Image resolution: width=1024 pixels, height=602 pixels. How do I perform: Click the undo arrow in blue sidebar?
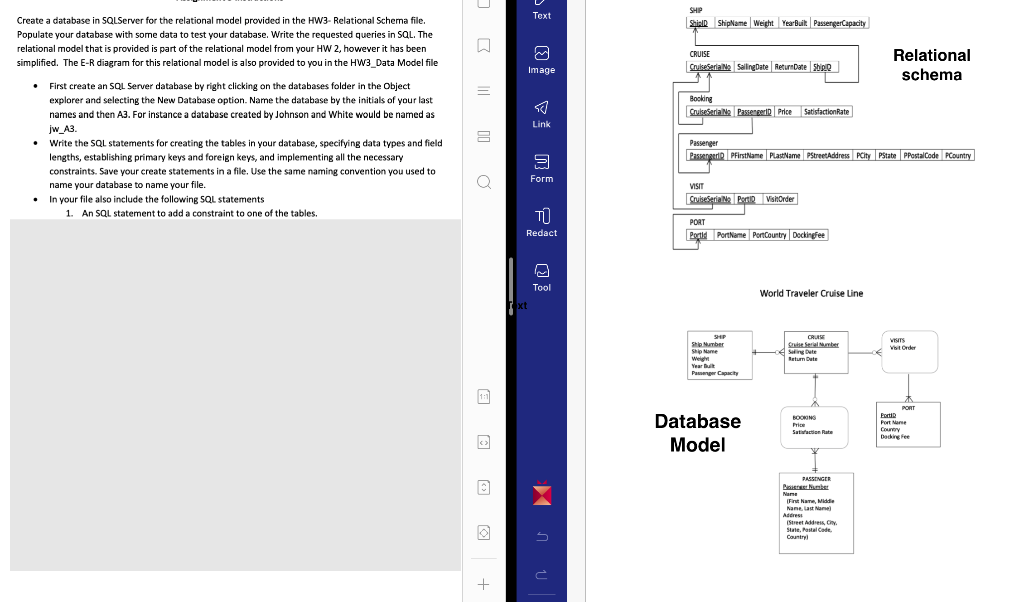542,537
